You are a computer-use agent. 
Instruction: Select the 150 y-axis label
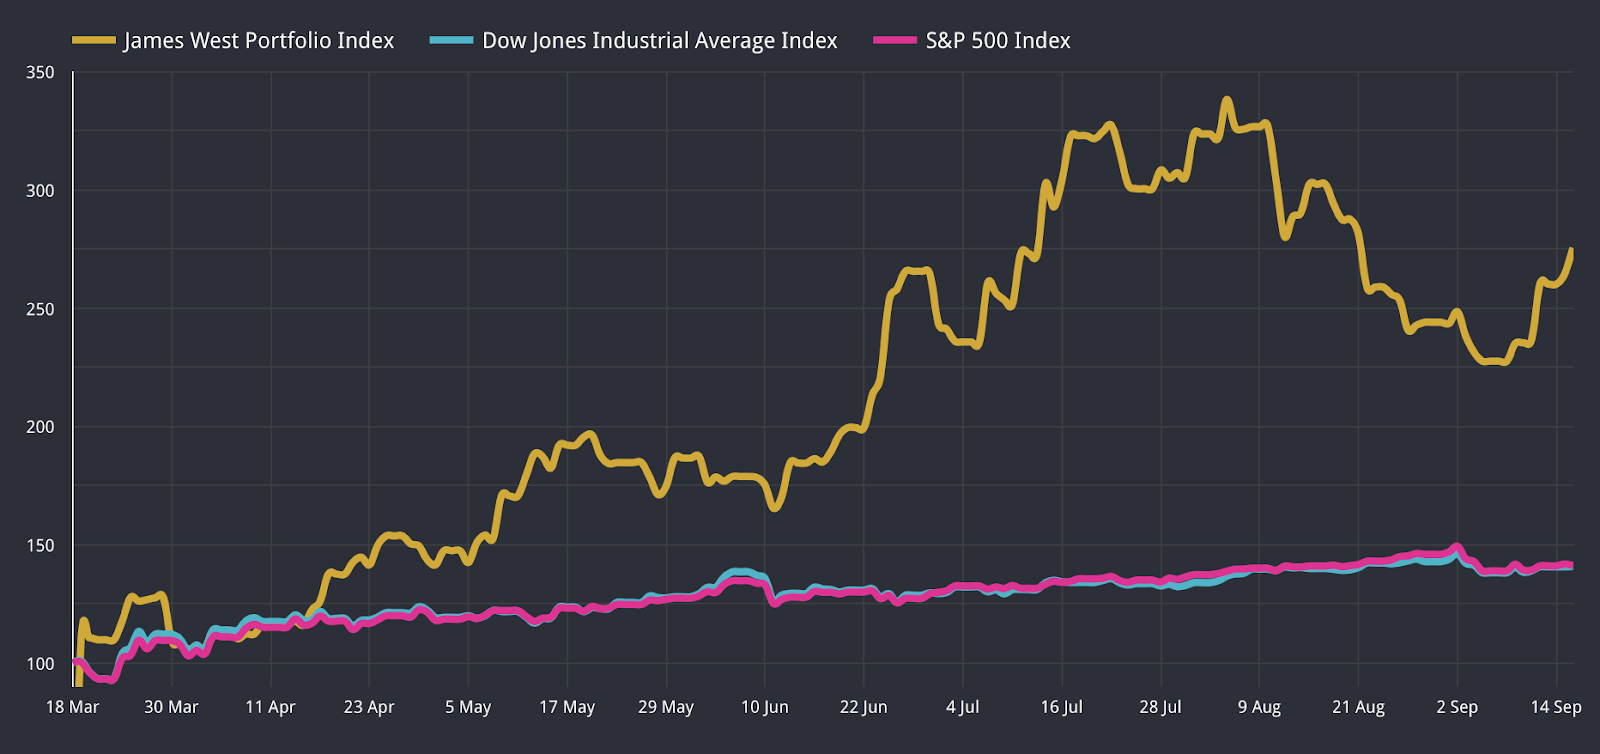point(40,546)
